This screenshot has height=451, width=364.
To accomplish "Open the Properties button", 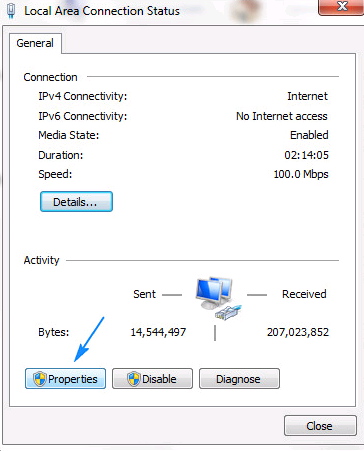I will click(65, 378).
